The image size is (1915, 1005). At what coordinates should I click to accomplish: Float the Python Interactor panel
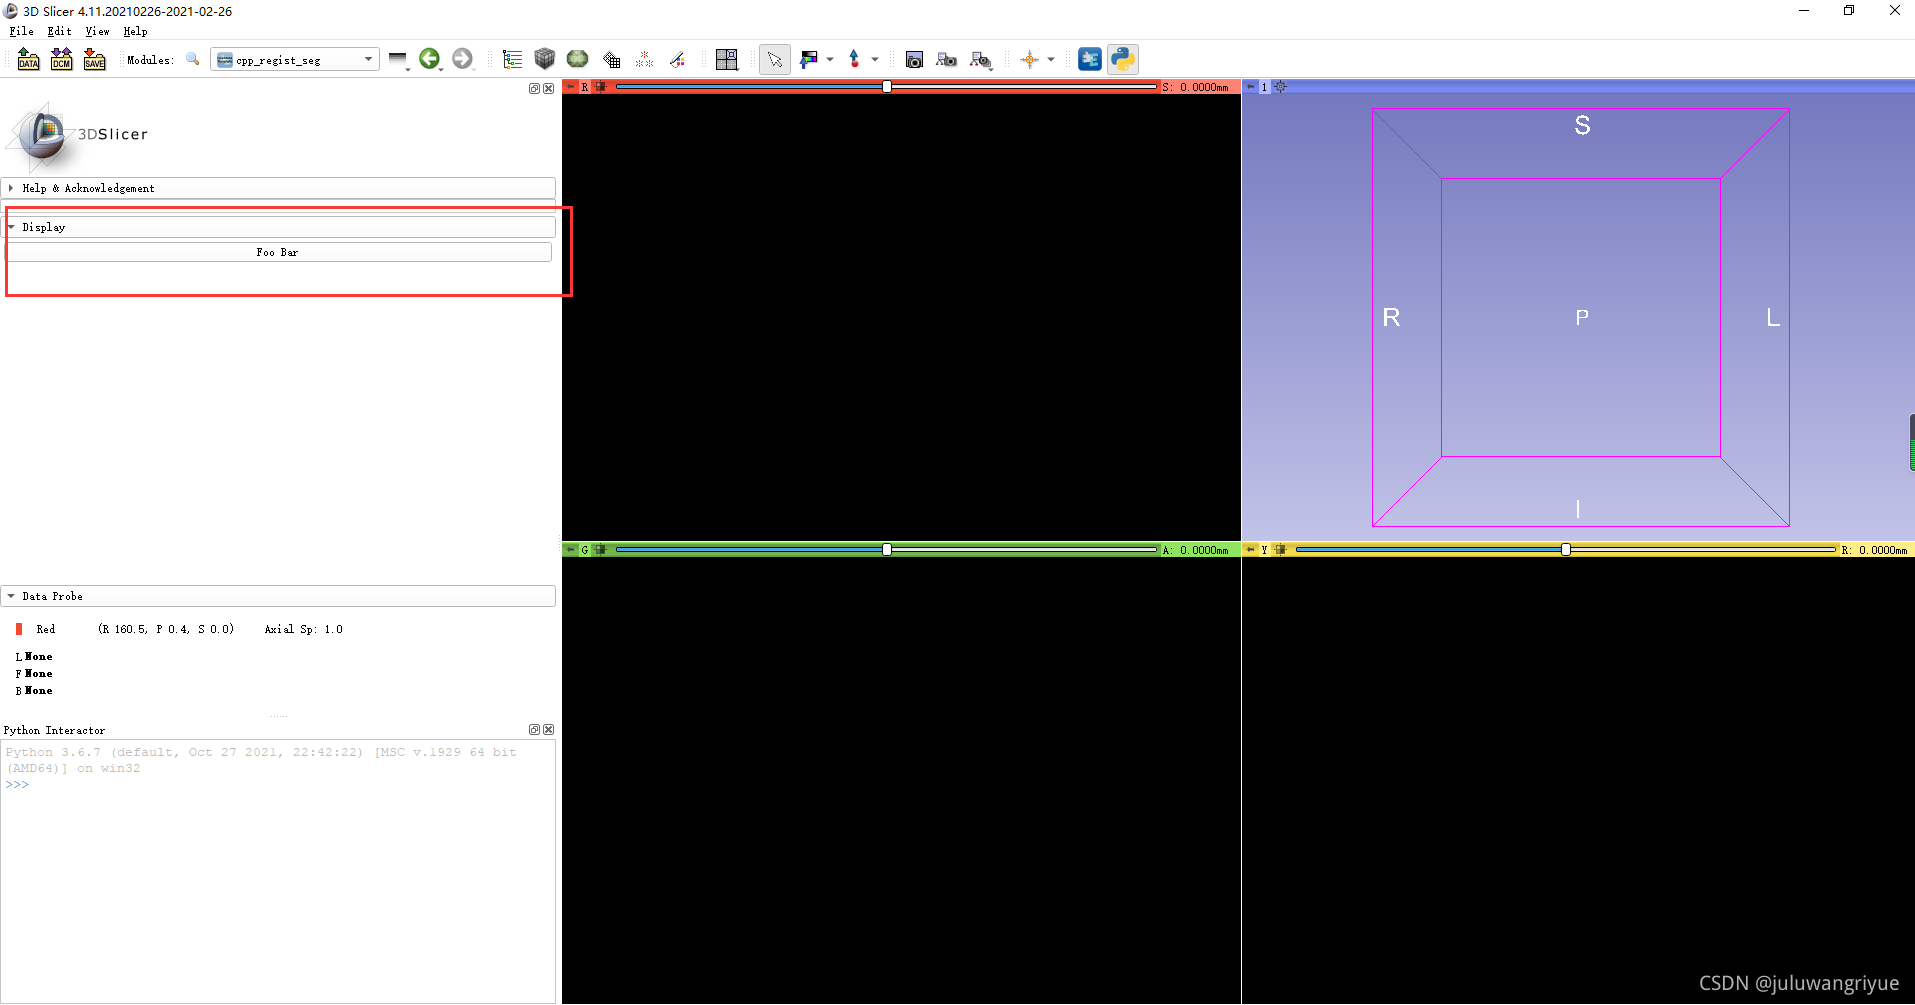click(534, 729)
